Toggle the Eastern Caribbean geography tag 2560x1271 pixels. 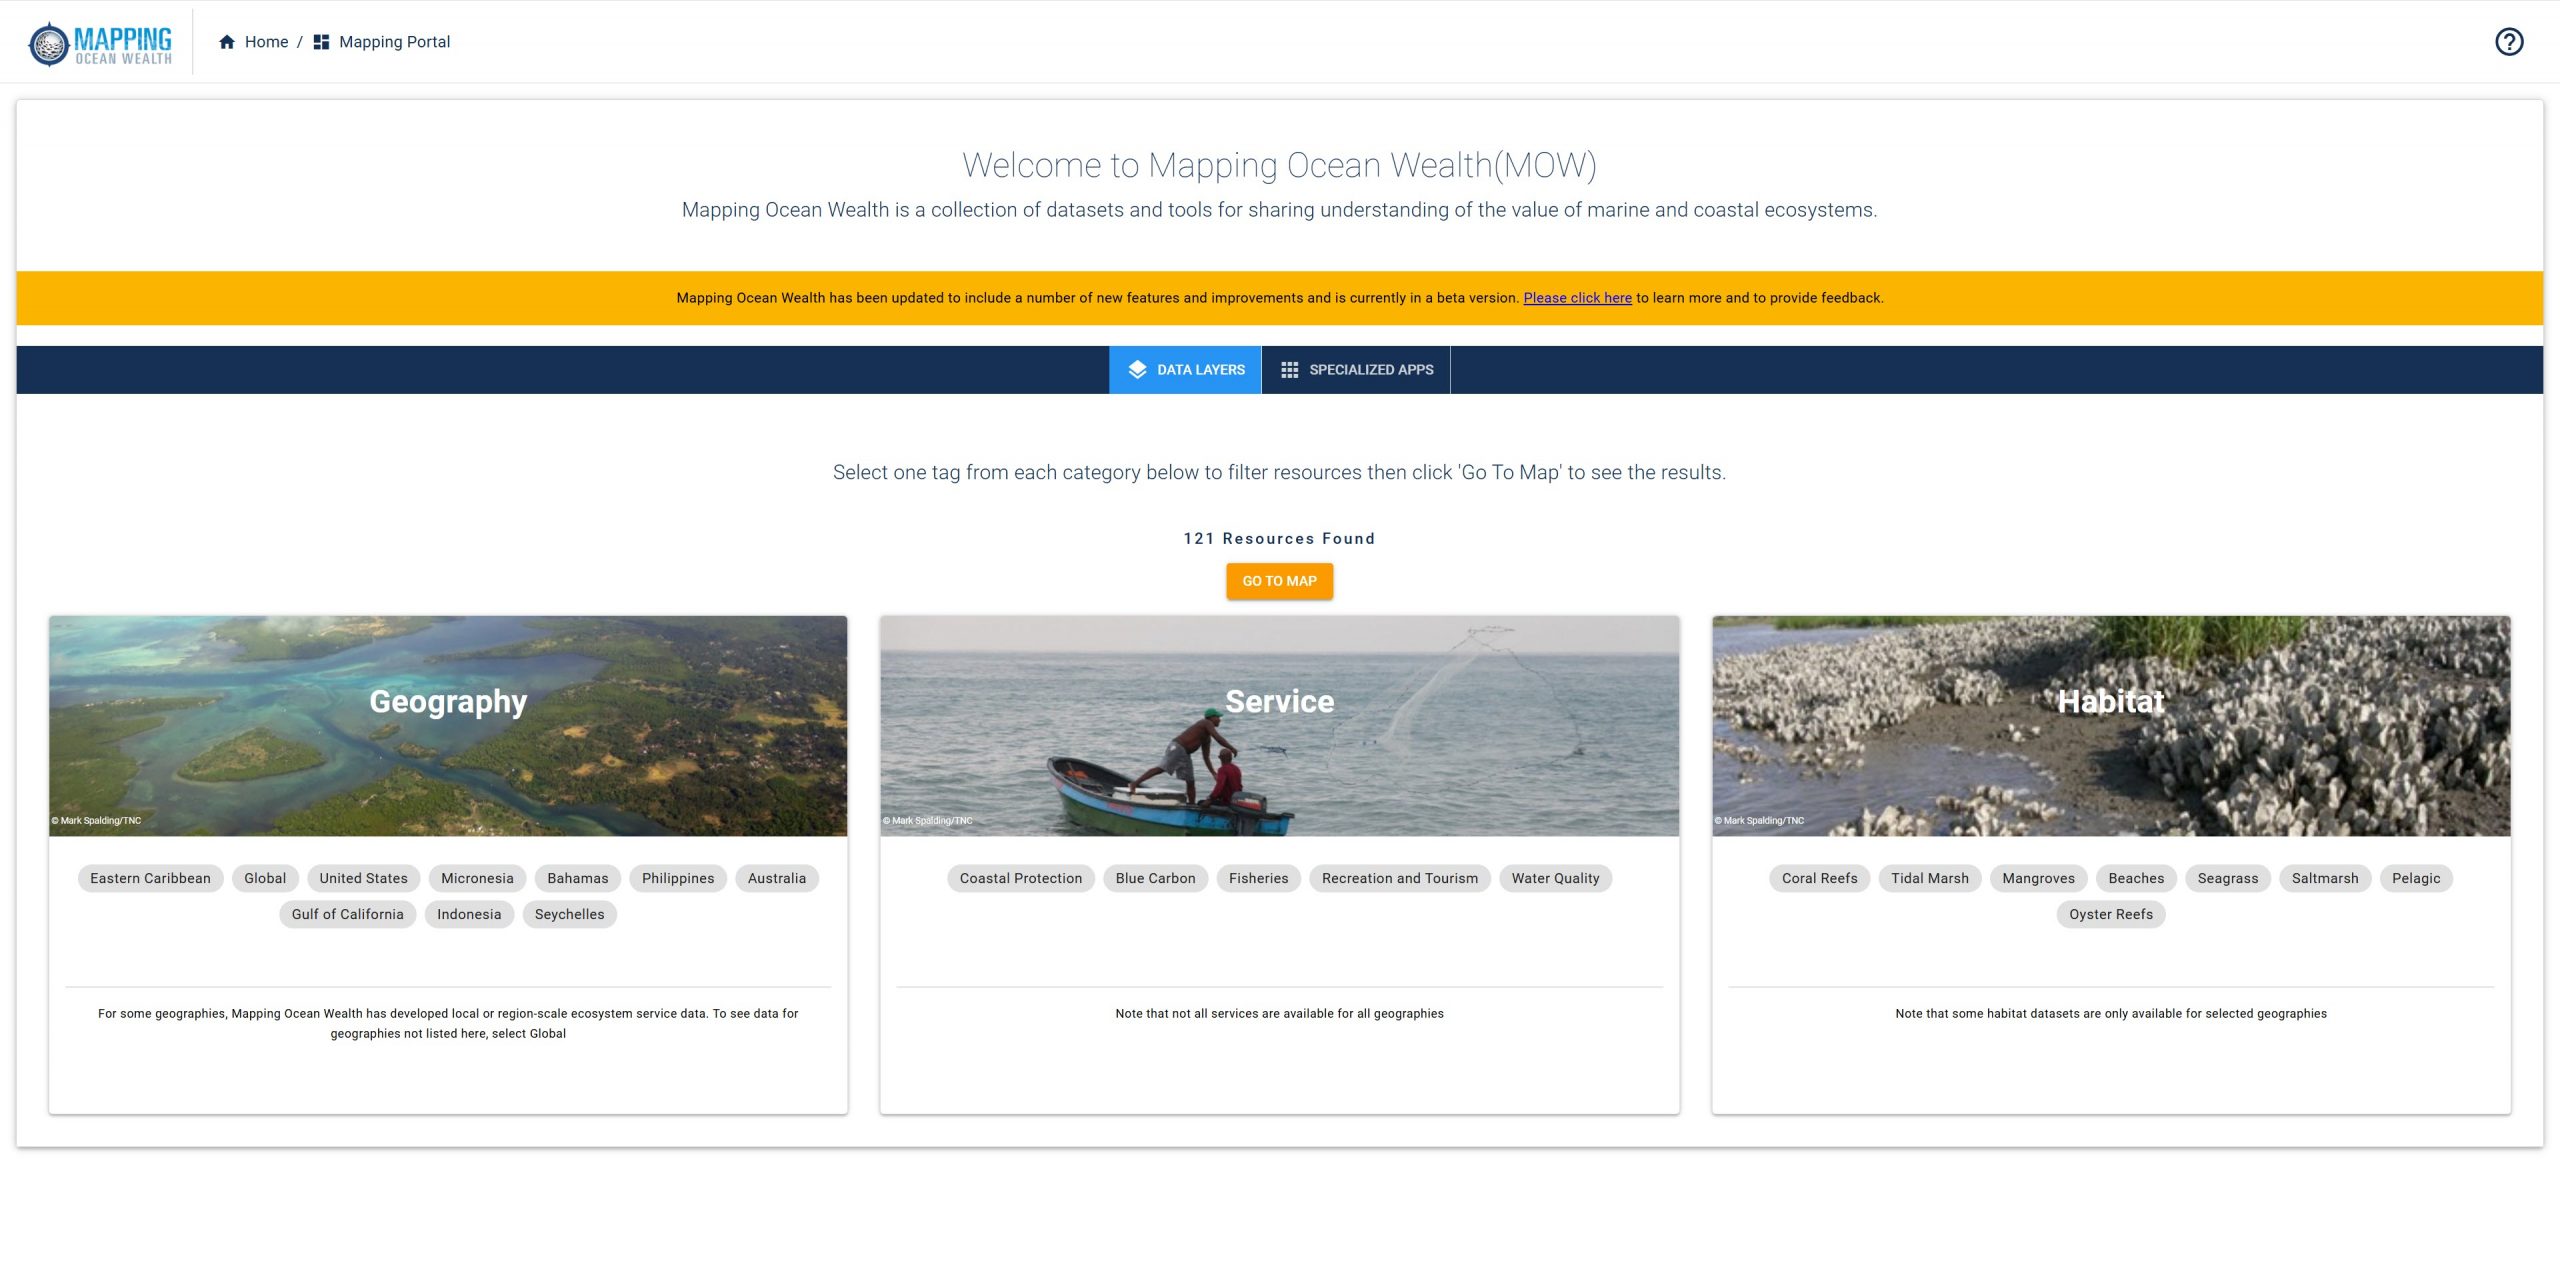[150, 878]
